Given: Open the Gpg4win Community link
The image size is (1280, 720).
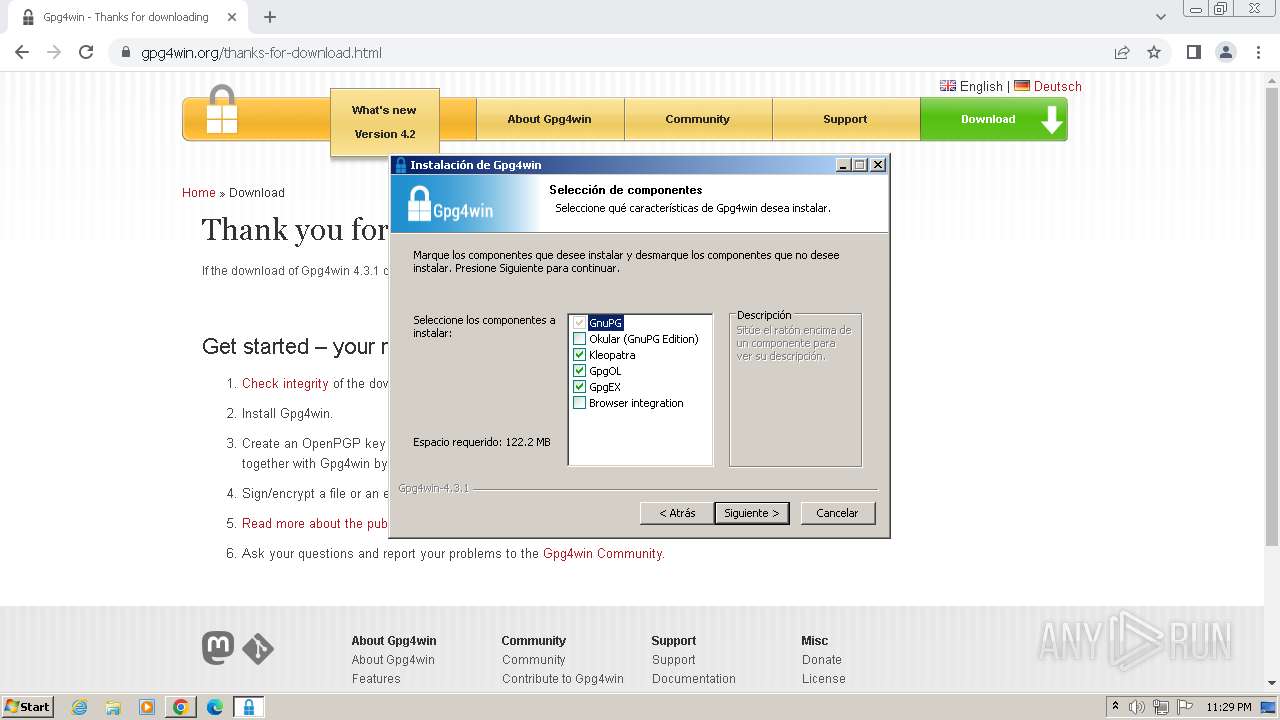Looking at the screenshot, I should coord(602,554).
